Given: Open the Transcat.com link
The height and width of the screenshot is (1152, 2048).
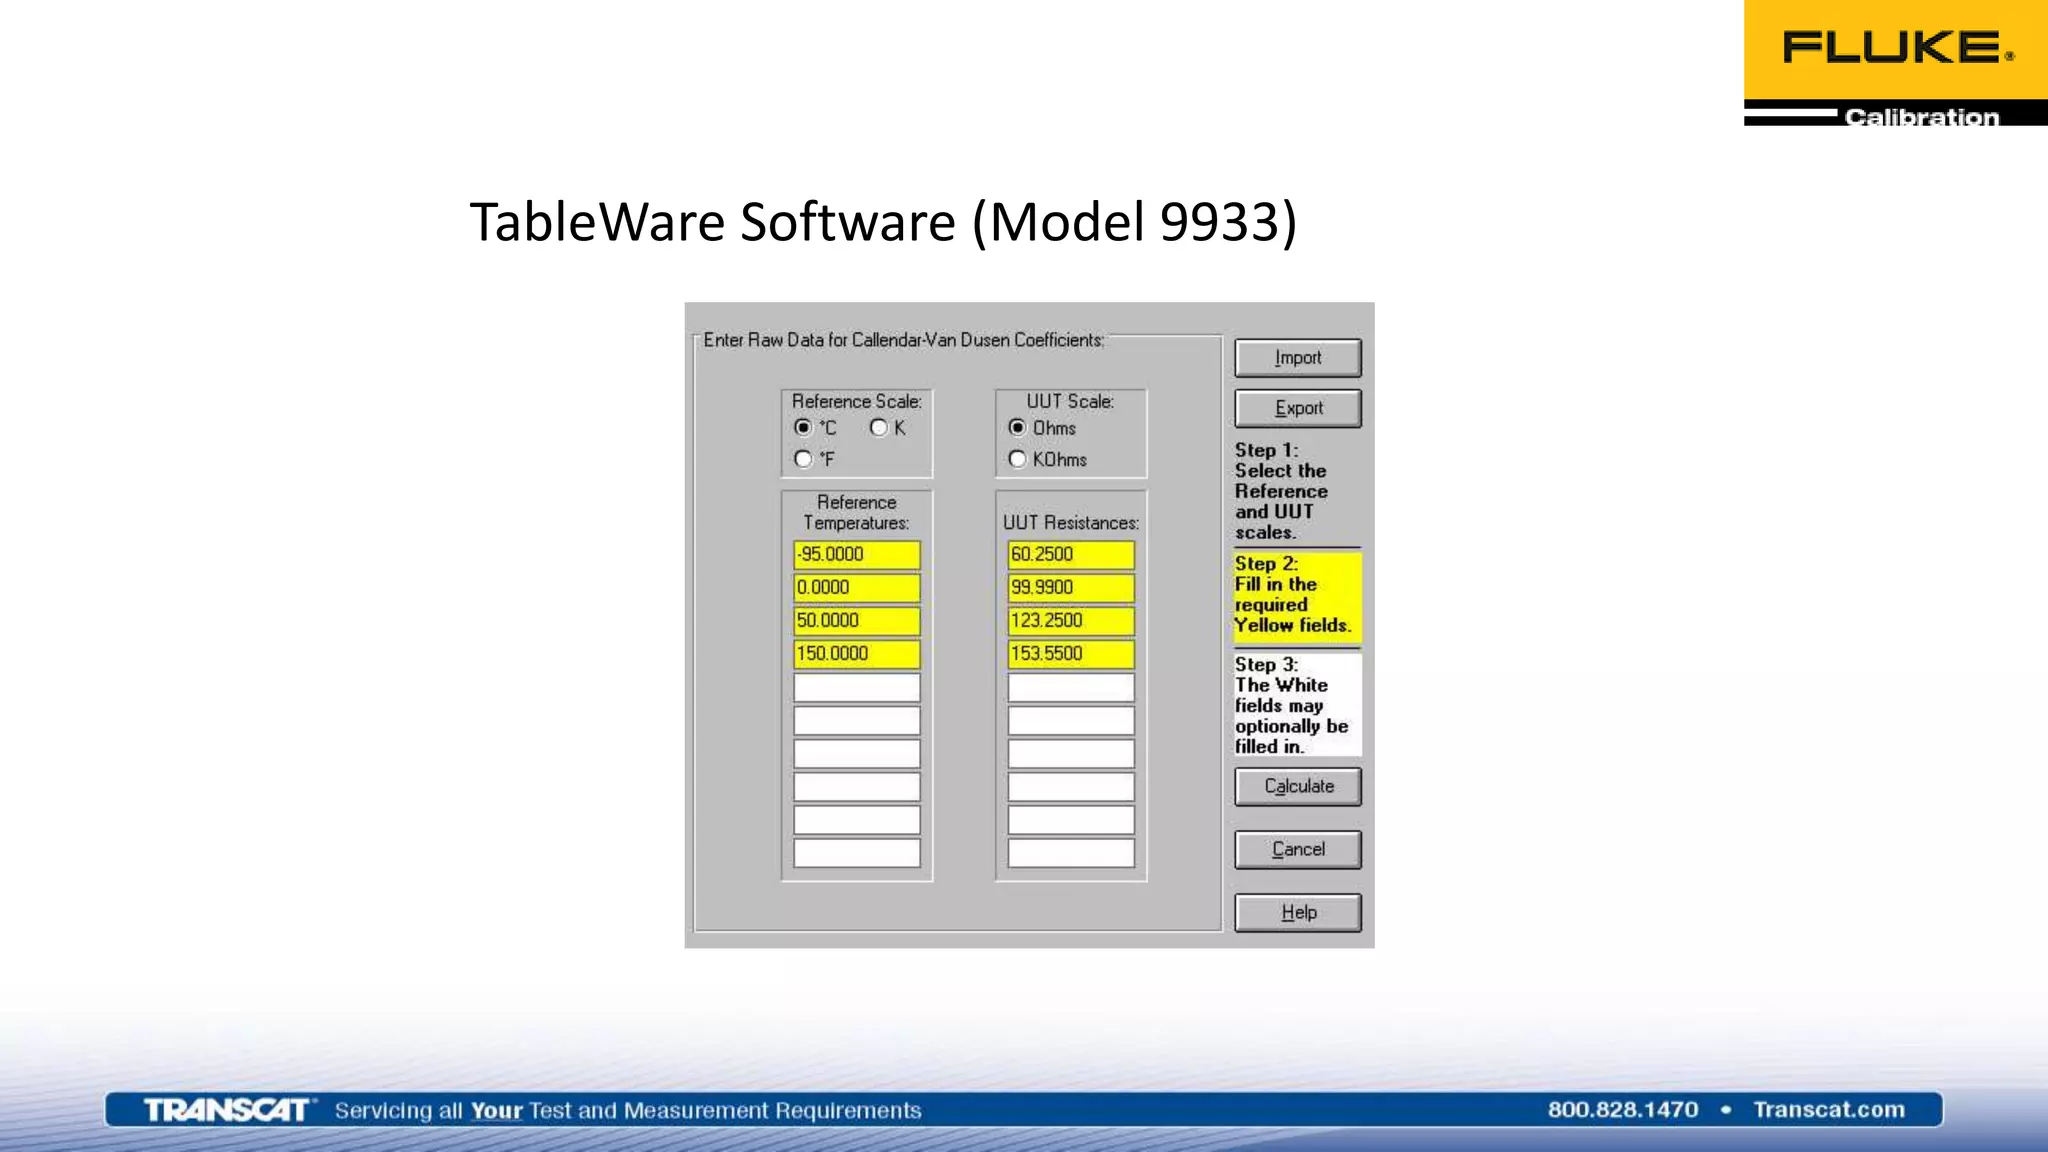Looking at the screenshot, I should 1829,1110.
